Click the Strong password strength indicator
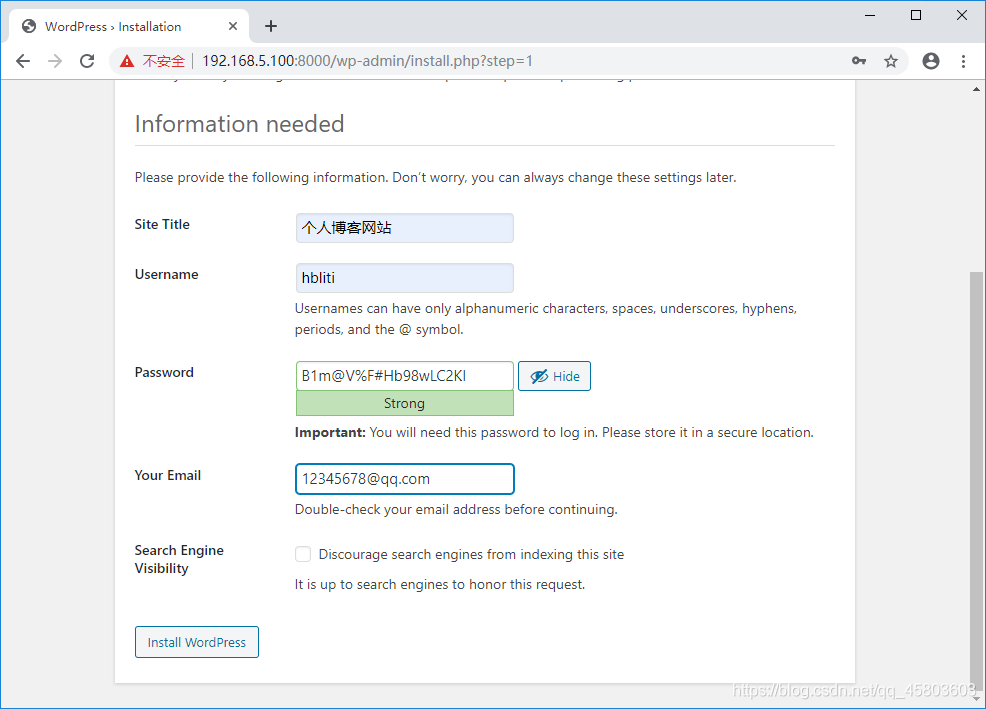Viewport: 986px width, 709px height. coord(404,403)
